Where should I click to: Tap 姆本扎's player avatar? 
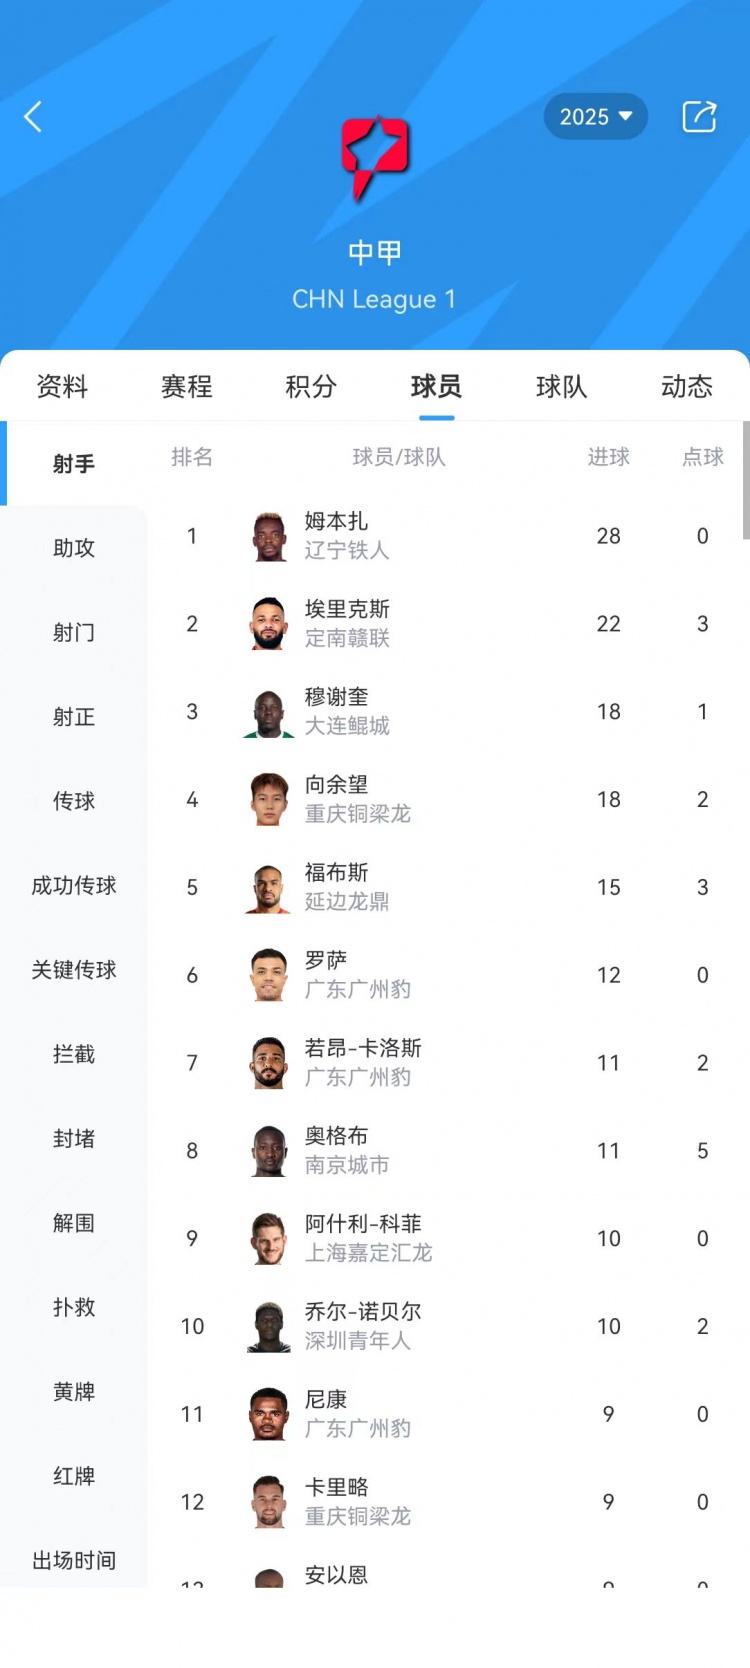tap(269, 537)
